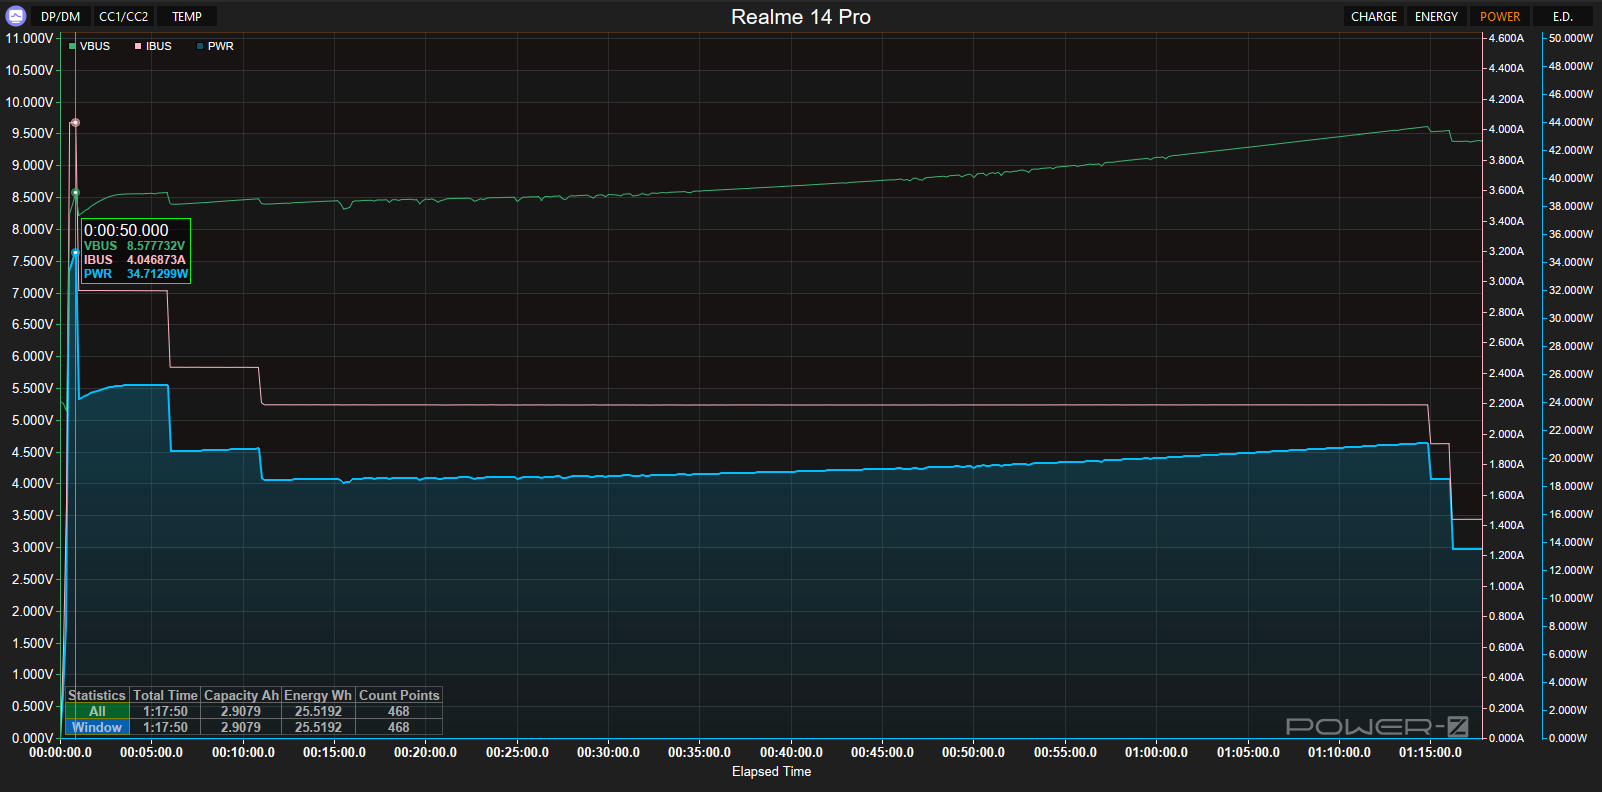Show the TEMP chart
This screenshot has width=1602, height=792.
187,17
